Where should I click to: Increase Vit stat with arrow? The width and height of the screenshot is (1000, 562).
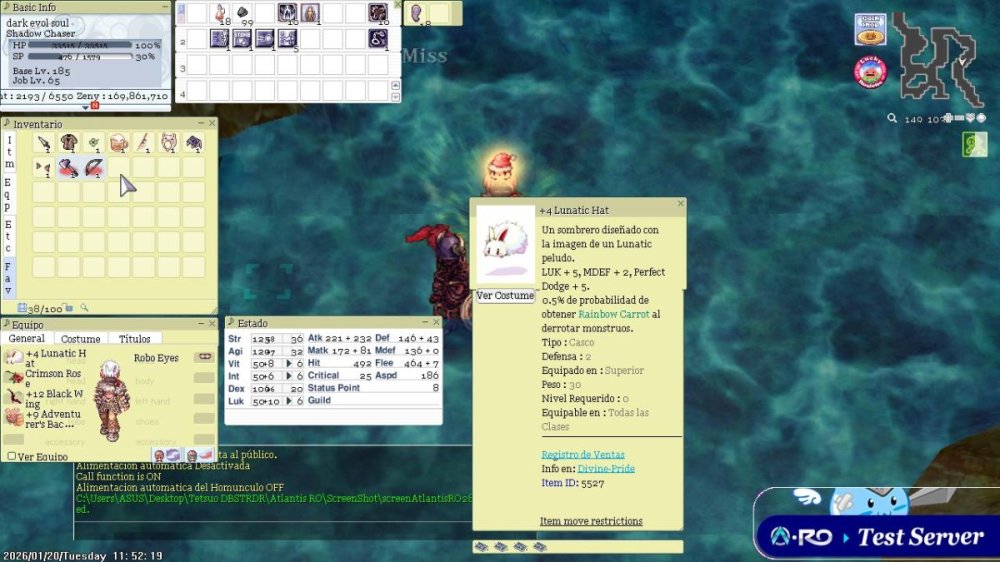click(x=288, y=363)
